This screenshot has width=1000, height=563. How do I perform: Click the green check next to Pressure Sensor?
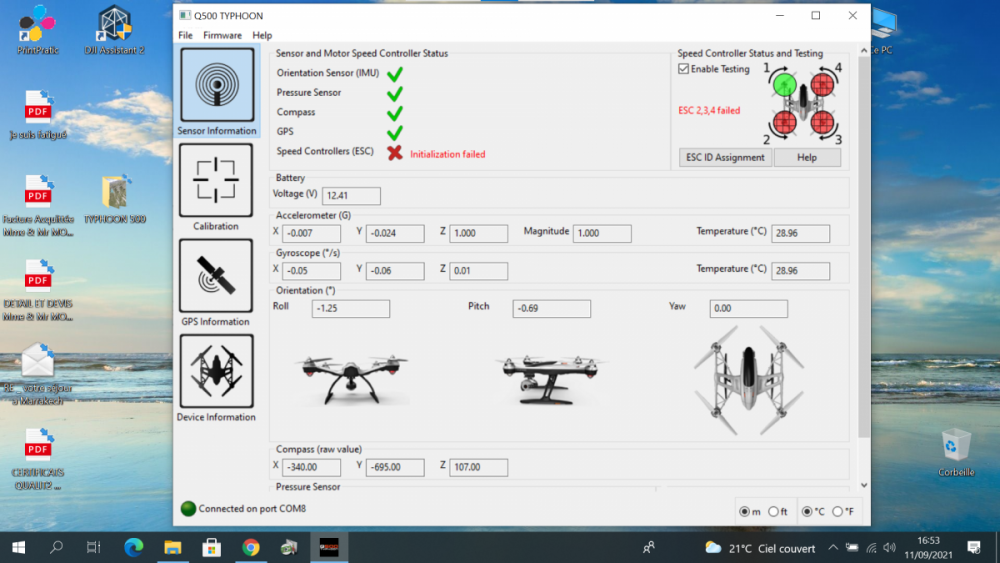coord(395,94)
